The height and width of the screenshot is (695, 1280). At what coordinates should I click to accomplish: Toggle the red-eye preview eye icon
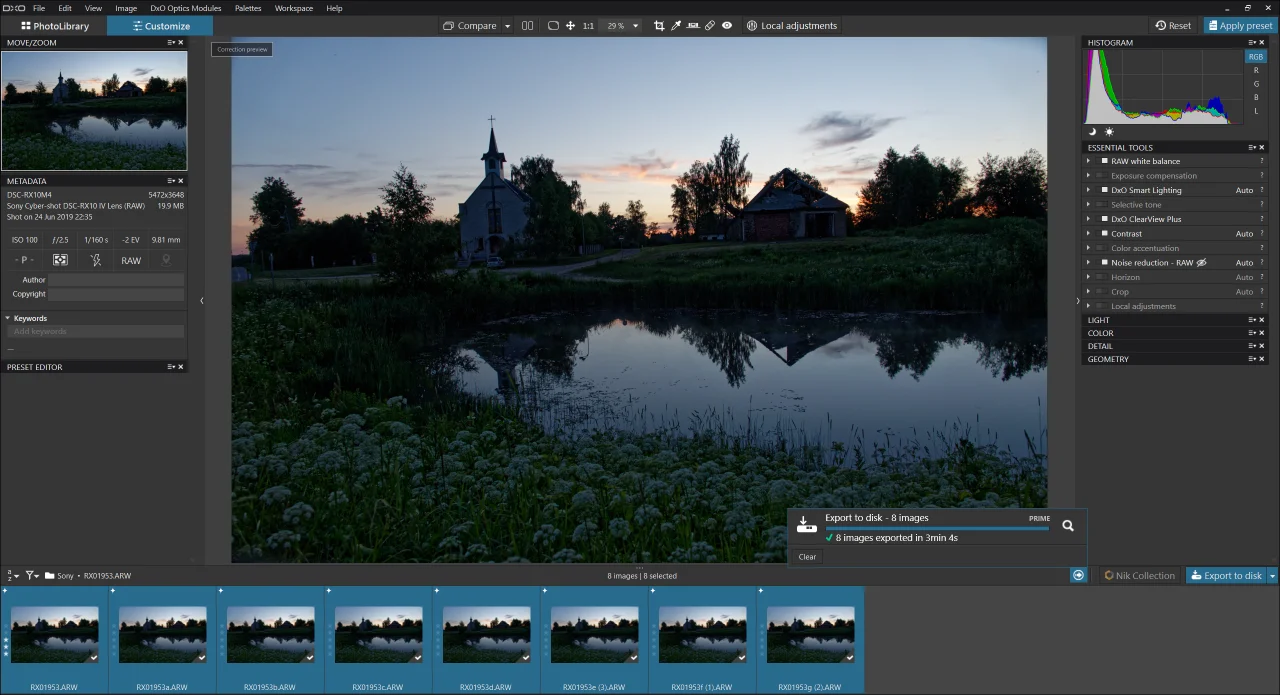[727, 25]
